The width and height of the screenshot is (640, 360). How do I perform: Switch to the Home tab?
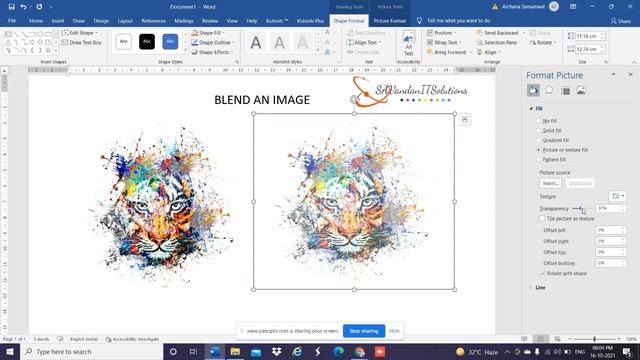(x=36, y=20)
